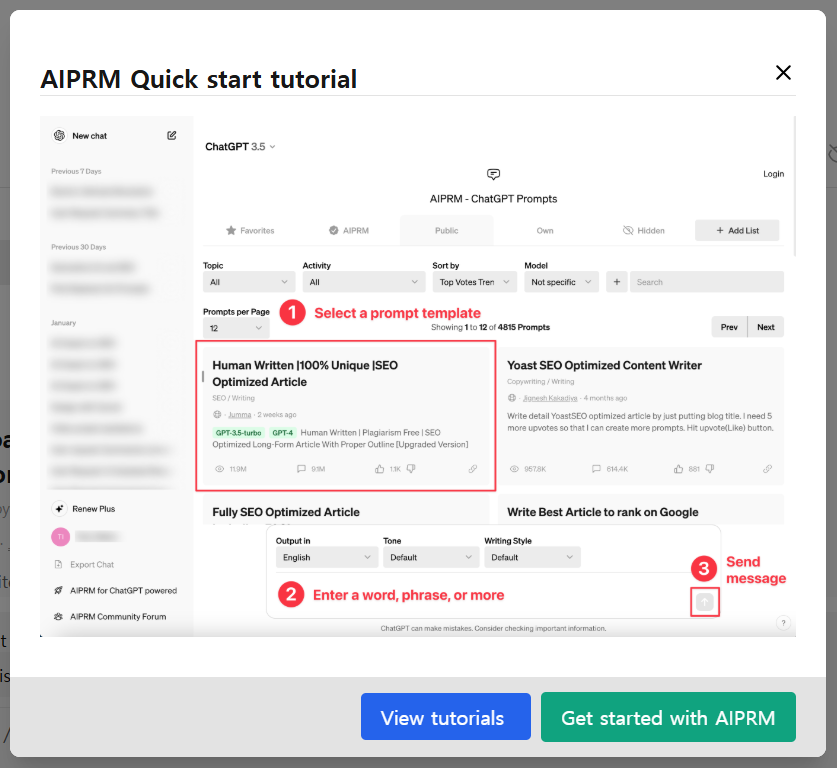This screenshot has width=837, height=768.
Task: Copy link of Human Written SEO prompt
Action: tap(473, 469)
